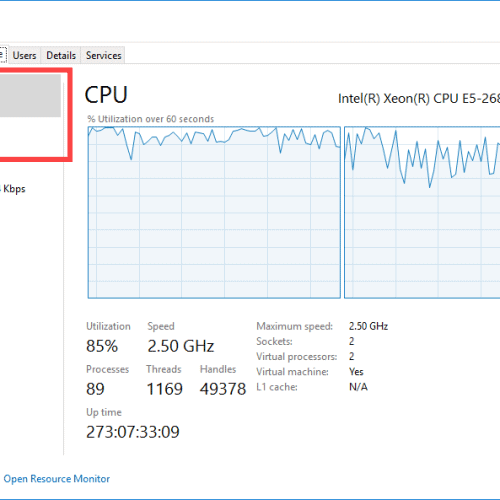
Task: Click the Virtual machine 'Yes' value
Action: pos(356,372)
